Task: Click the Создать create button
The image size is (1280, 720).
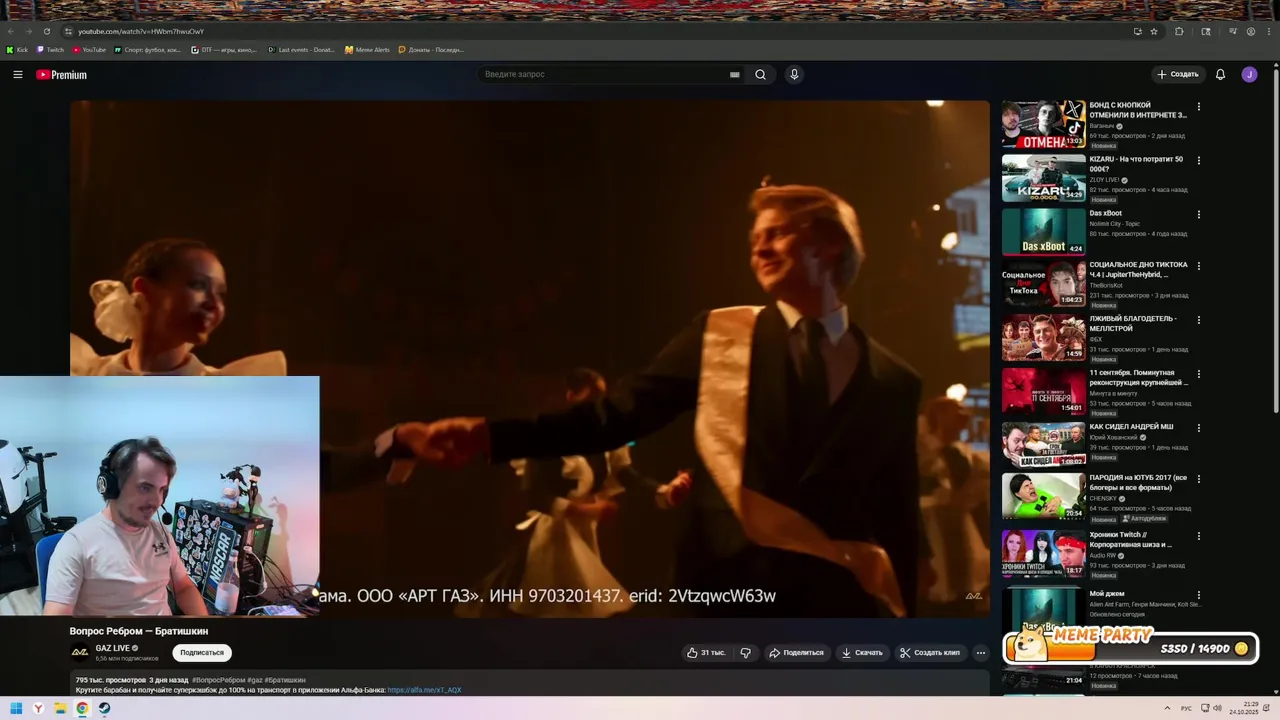Action: [1178, 74]
